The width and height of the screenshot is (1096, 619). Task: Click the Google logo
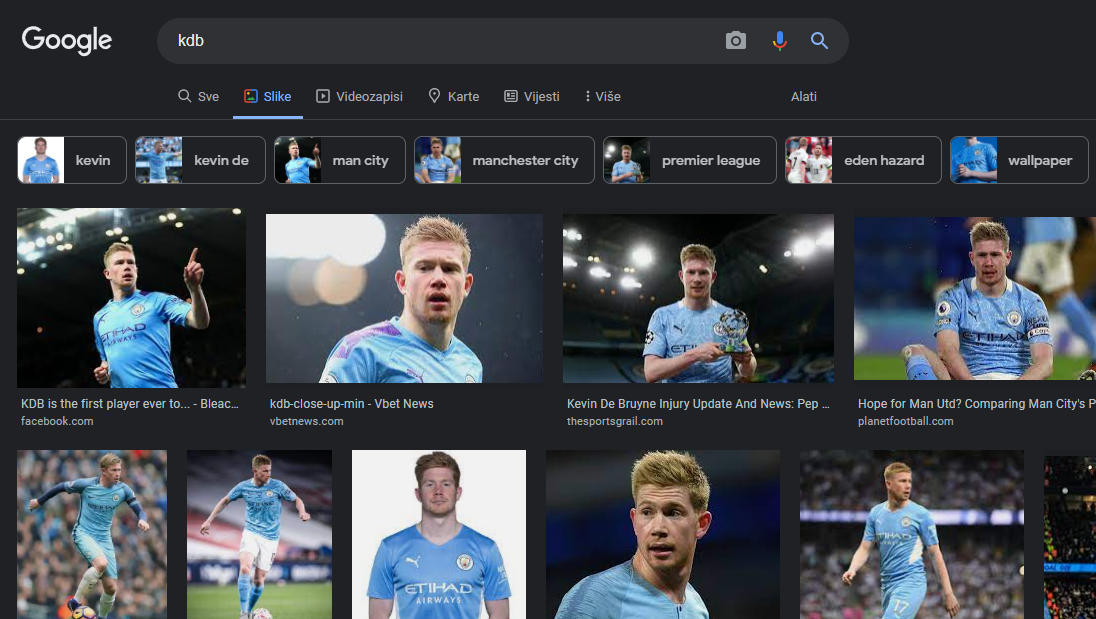tap(66, 40)
